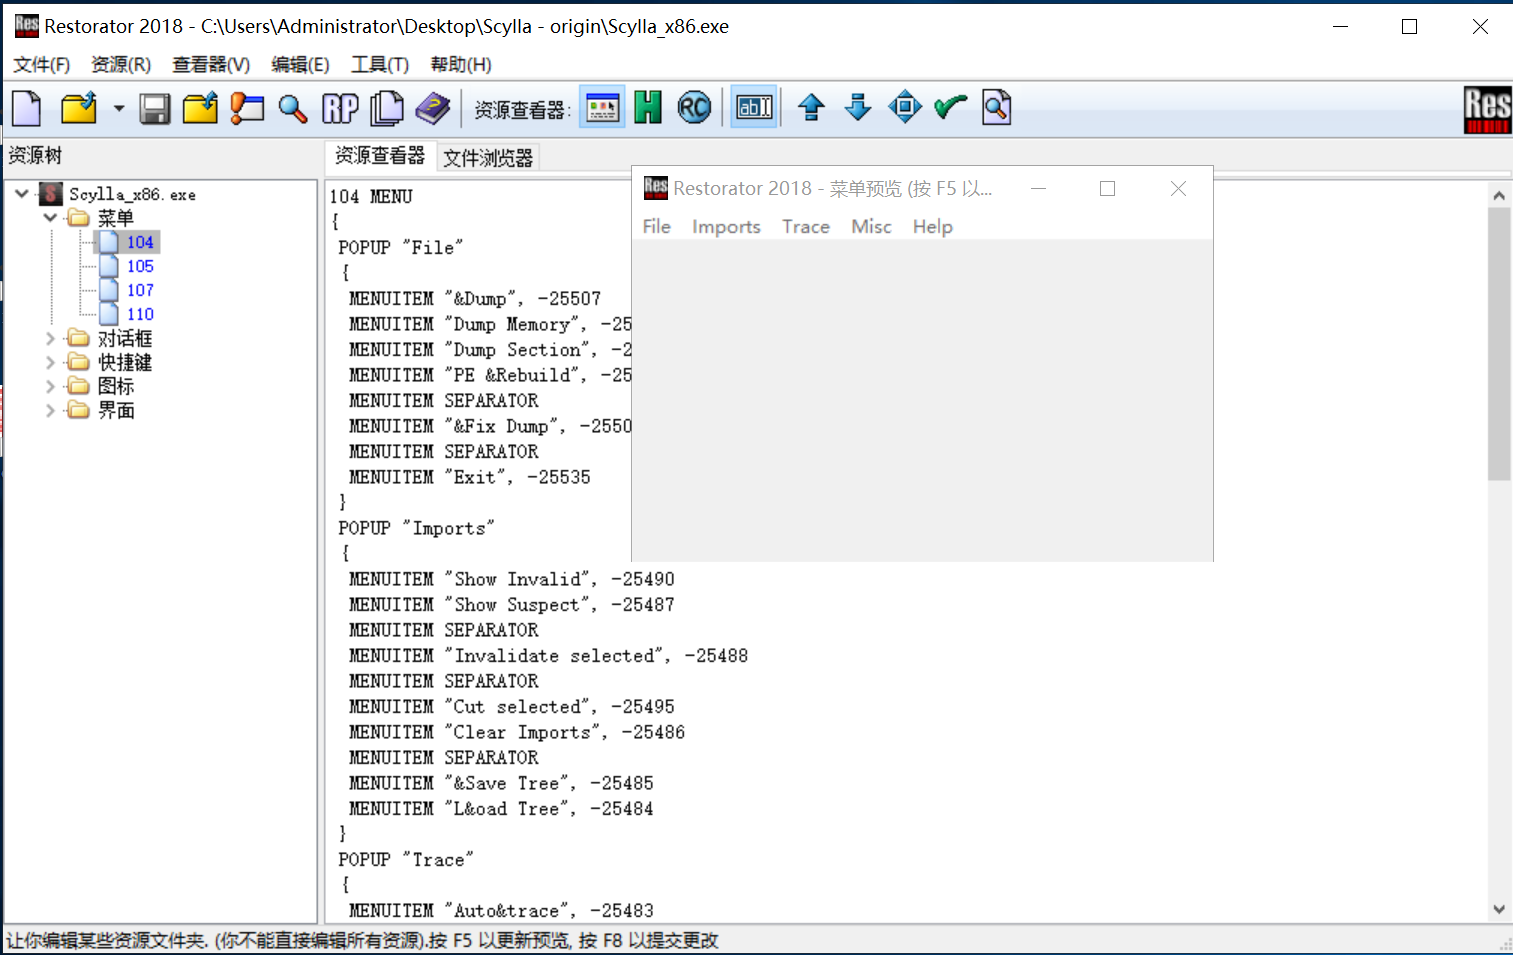The height and width of the screenshot is (955, 1513).
Task: Open Trace menu in menu preview window
Action: click(x=806, y=227)
